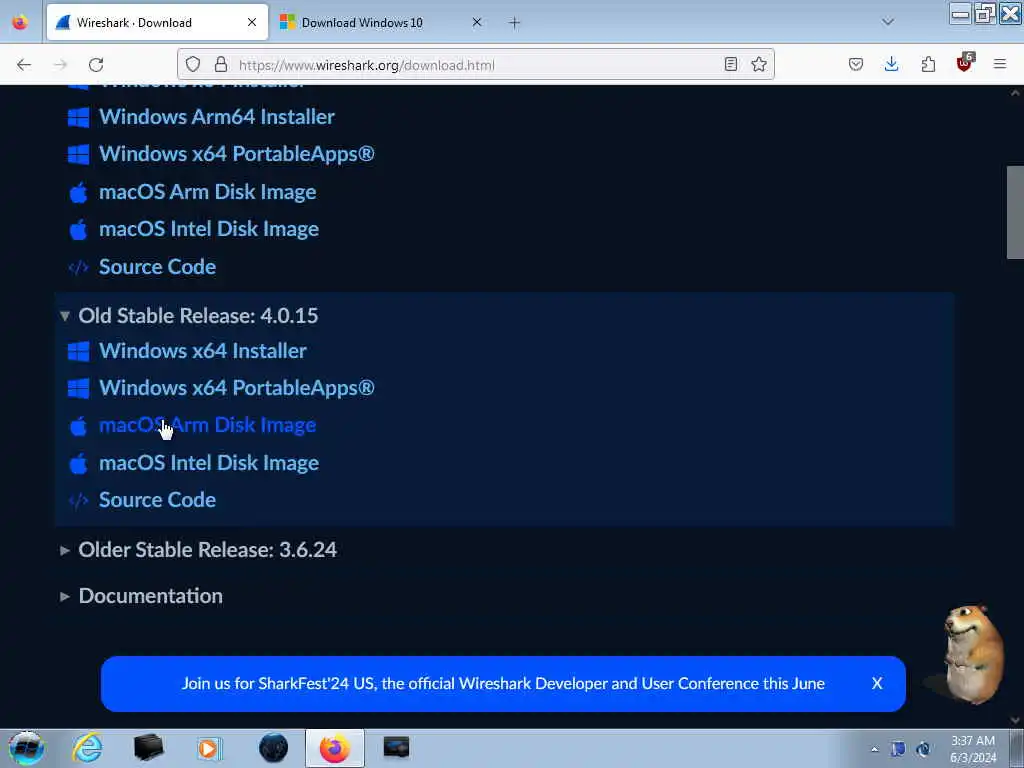This screenshot has width=1024, height=768.
Task: Click the Firefox taskbar button
Action: click(x=334, y=748)
